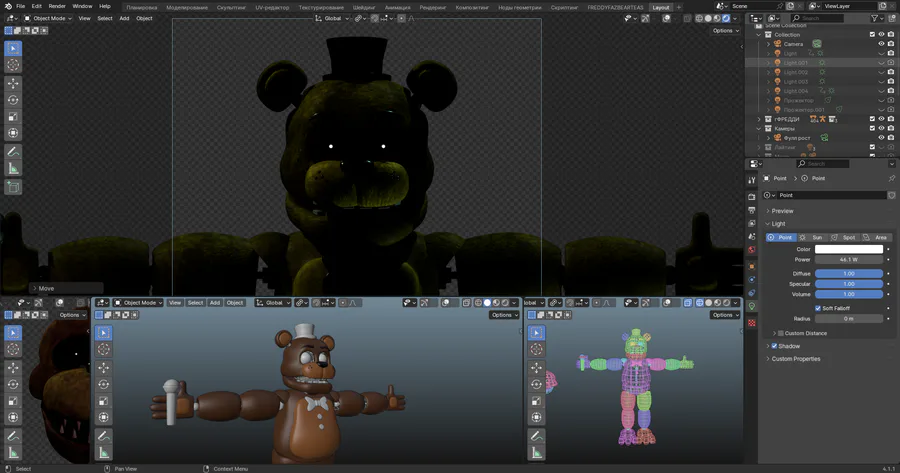Set light type to Area
This screenshot has width=900, height=473.
[x=875, y=237]
